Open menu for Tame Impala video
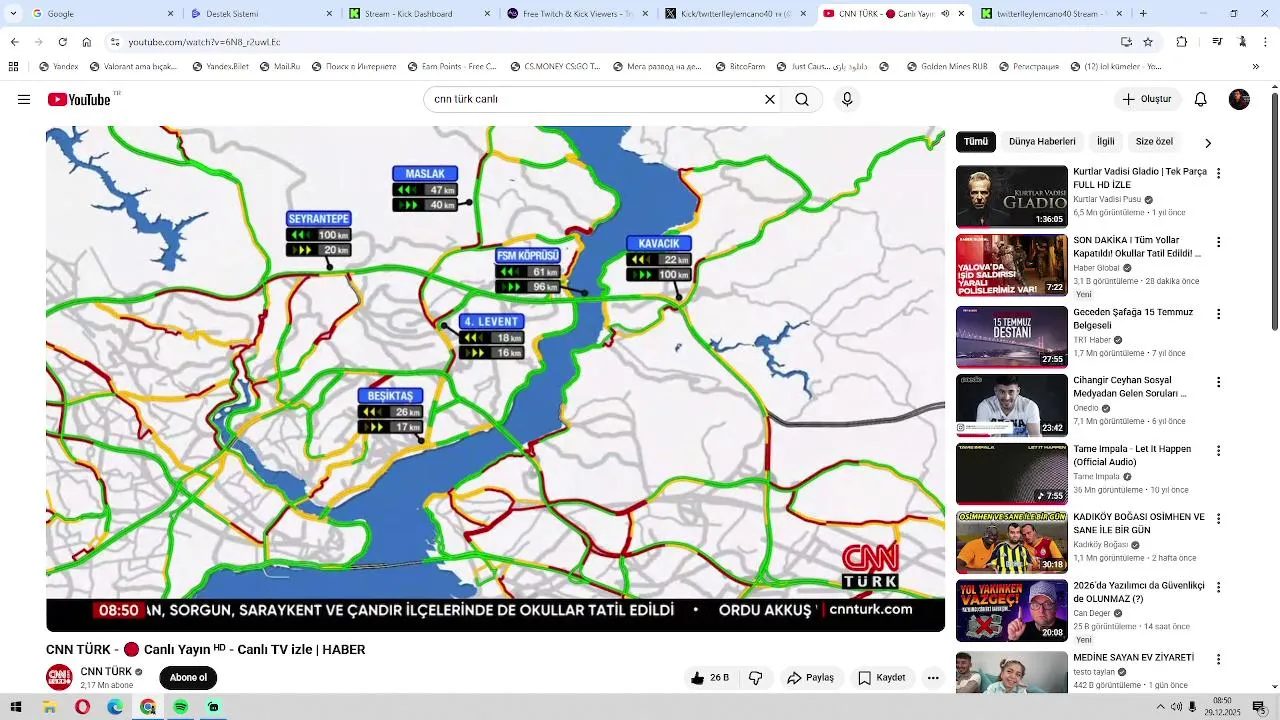 point(1218,450)
